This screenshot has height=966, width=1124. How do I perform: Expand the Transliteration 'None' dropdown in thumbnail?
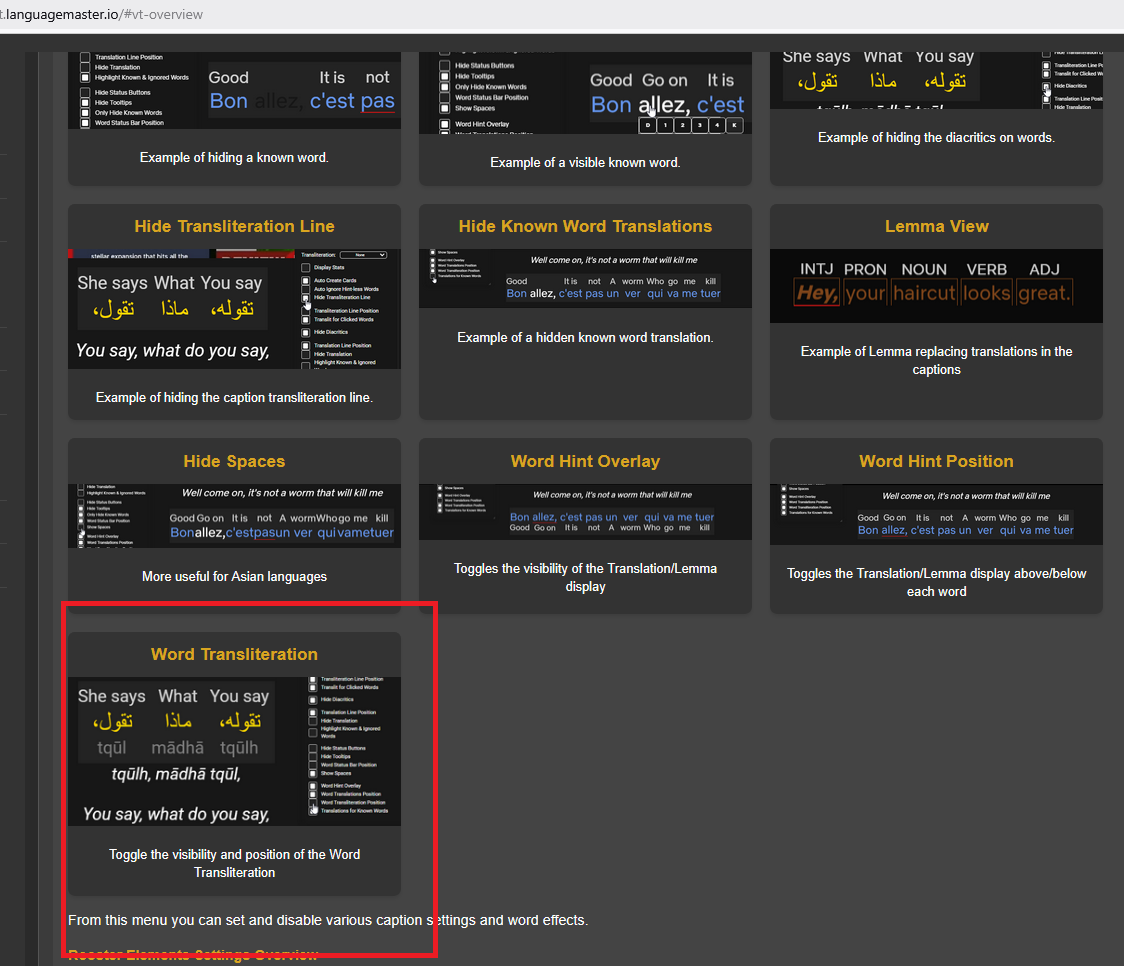(x=363, y=255)
